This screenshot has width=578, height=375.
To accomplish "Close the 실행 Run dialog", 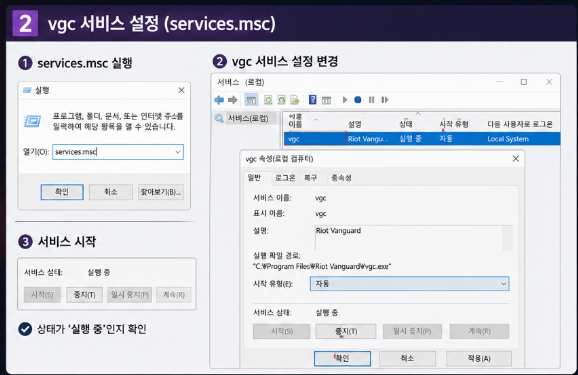I will [x=181, y=90].
